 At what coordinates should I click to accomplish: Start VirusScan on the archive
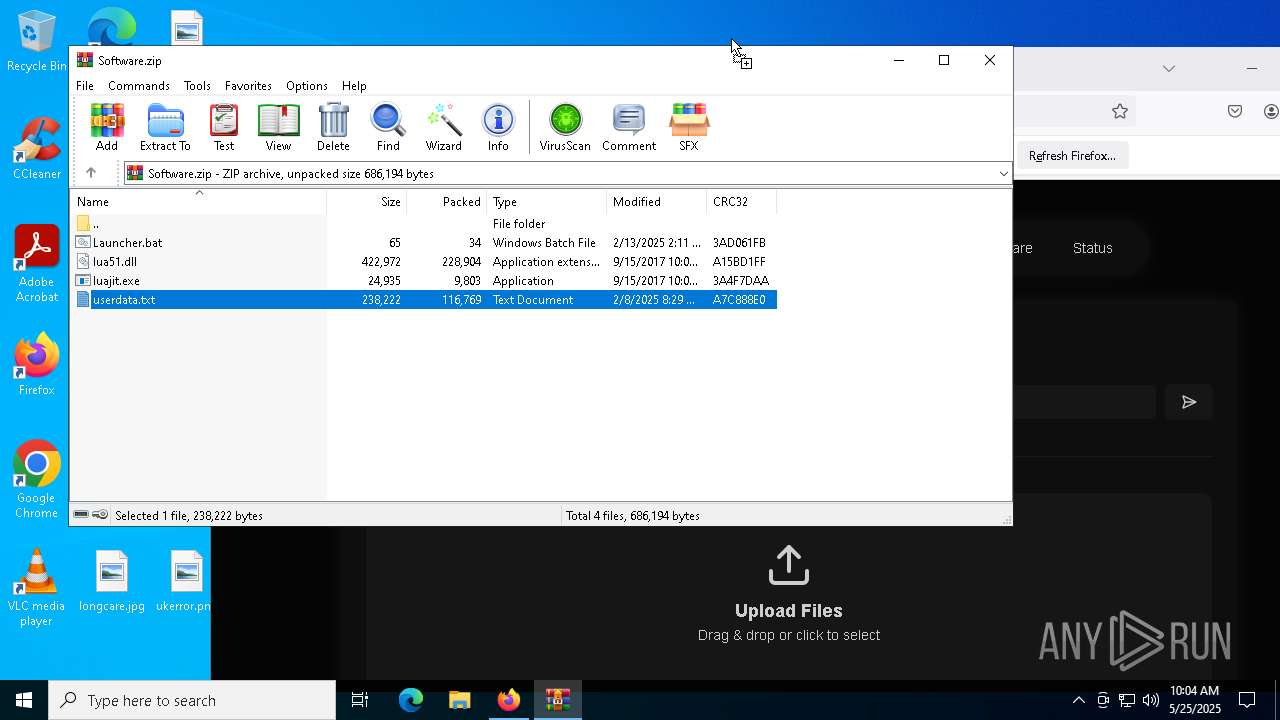point(565,127)
